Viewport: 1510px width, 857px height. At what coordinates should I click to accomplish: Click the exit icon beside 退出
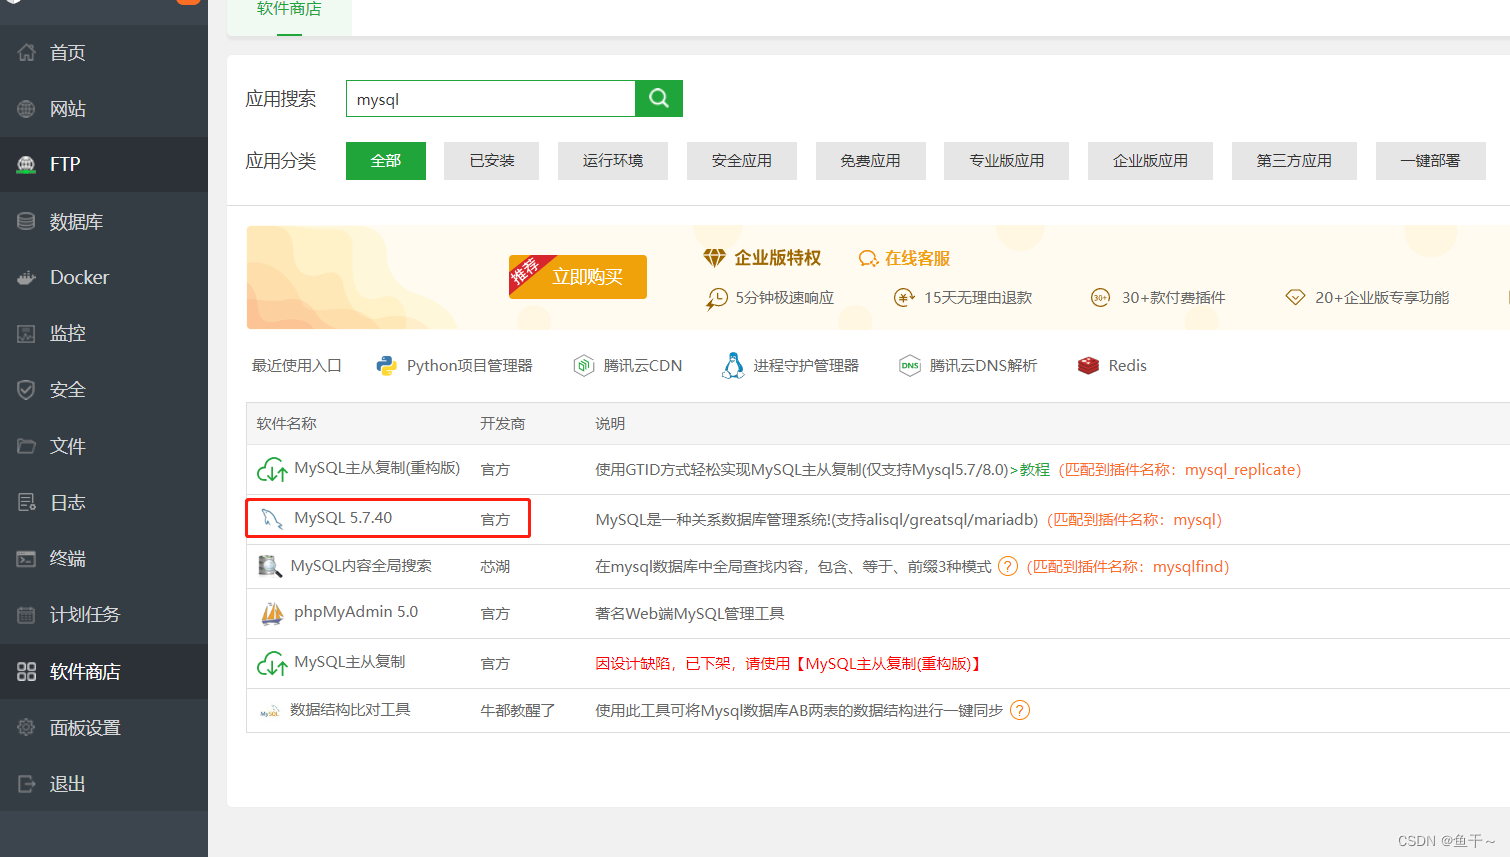26,783
